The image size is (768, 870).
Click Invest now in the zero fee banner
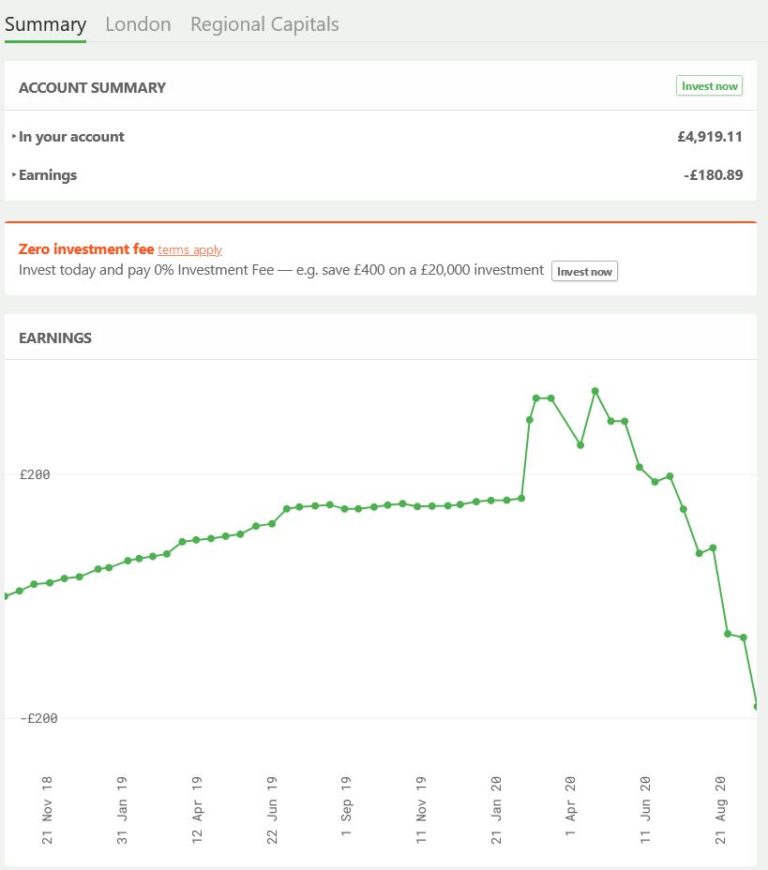[584, 271]
